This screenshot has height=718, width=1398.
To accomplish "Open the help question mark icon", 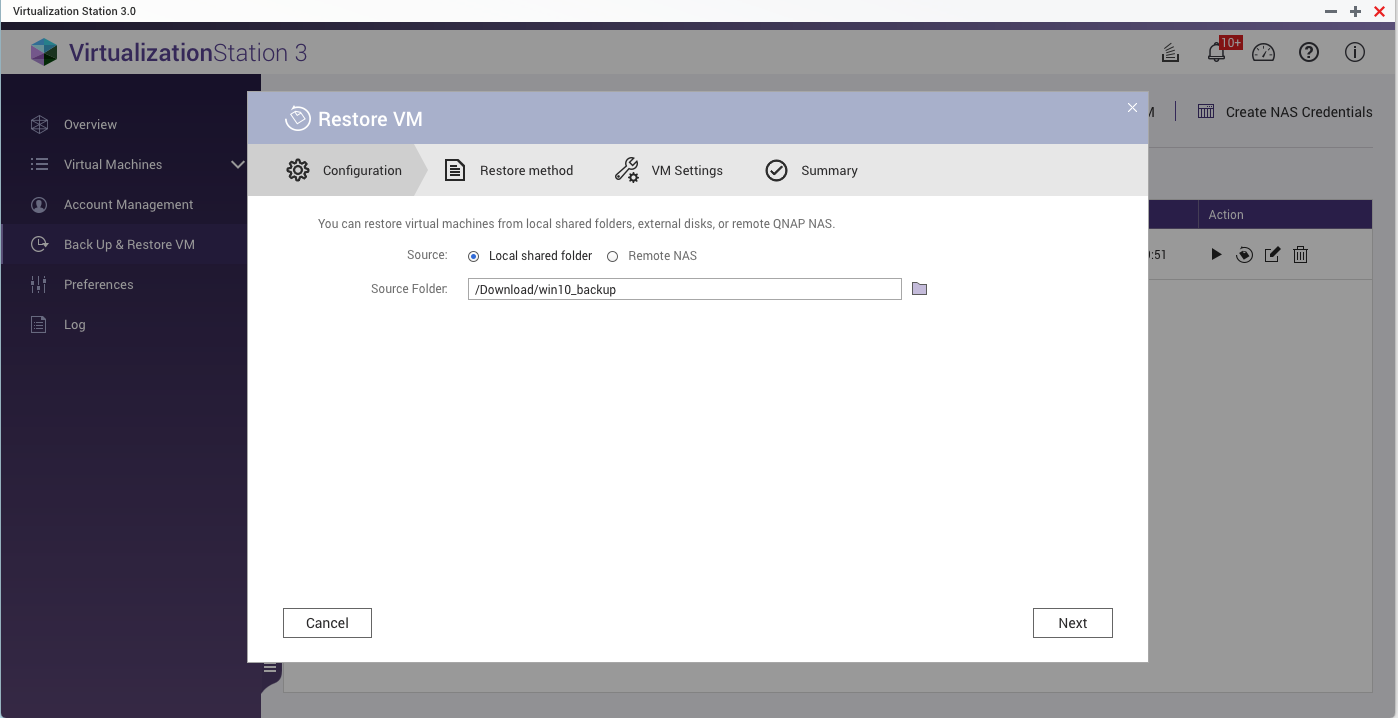I will (x=1309, y=53).
